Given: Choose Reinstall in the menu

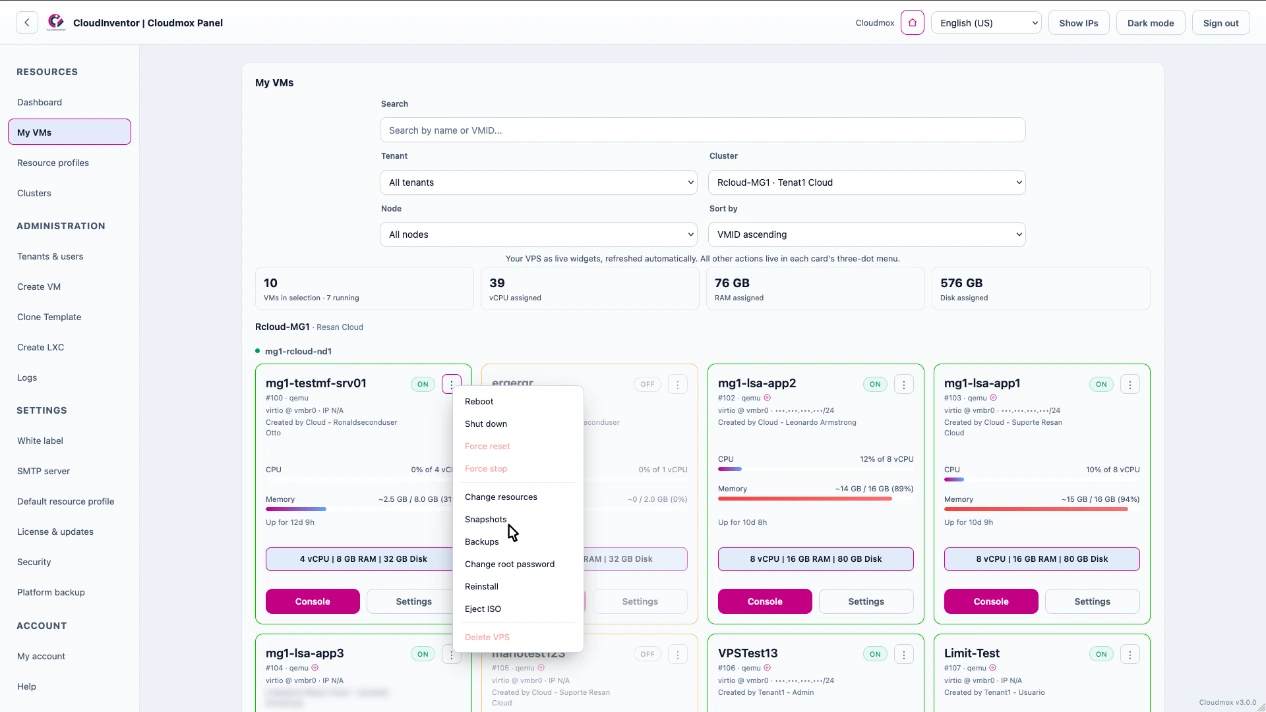Looking at the screenshot, I should [x=518, y=587].
